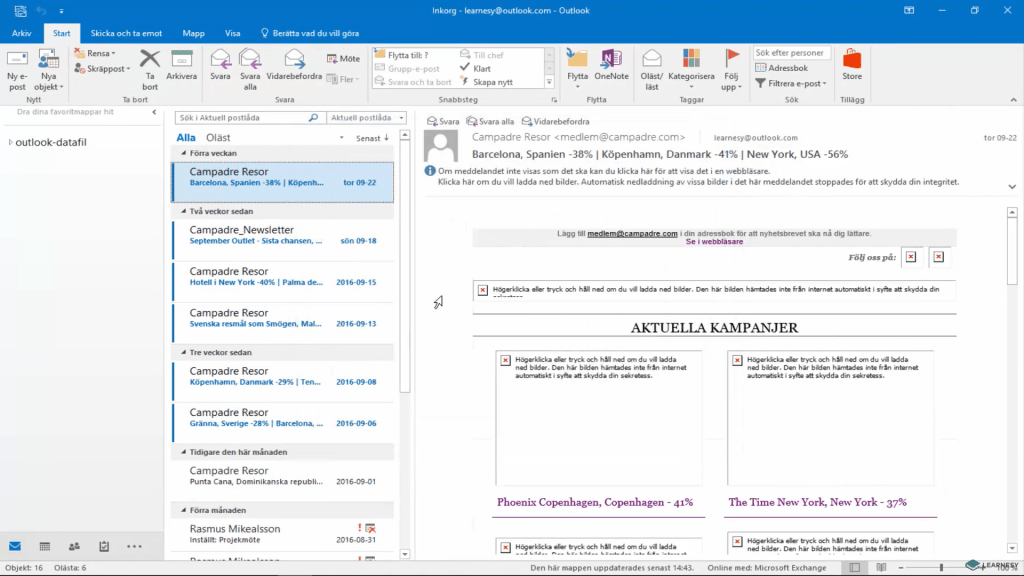The height and width of the screenshot is (576, 1024).
Task: Collapse the Två veckor sedan group
Action: pos(184,212)
